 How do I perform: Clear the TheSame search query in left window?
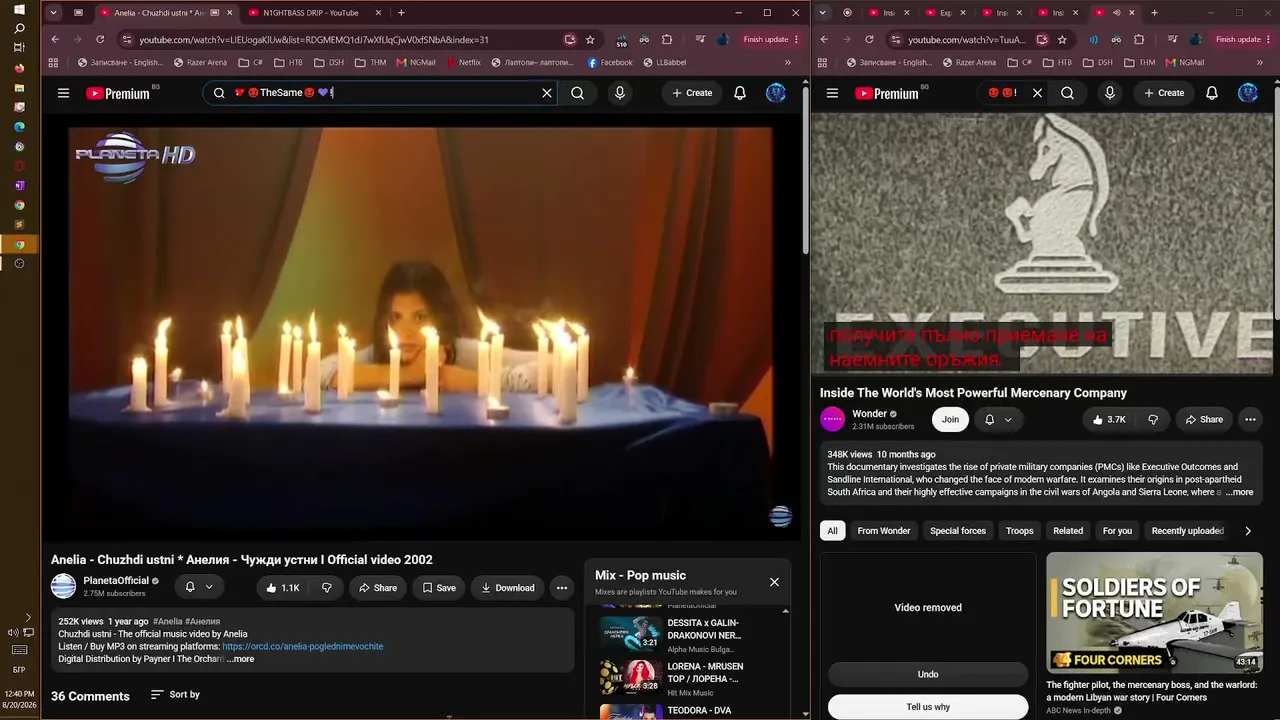pyautogui.click(x=547, y=93)
